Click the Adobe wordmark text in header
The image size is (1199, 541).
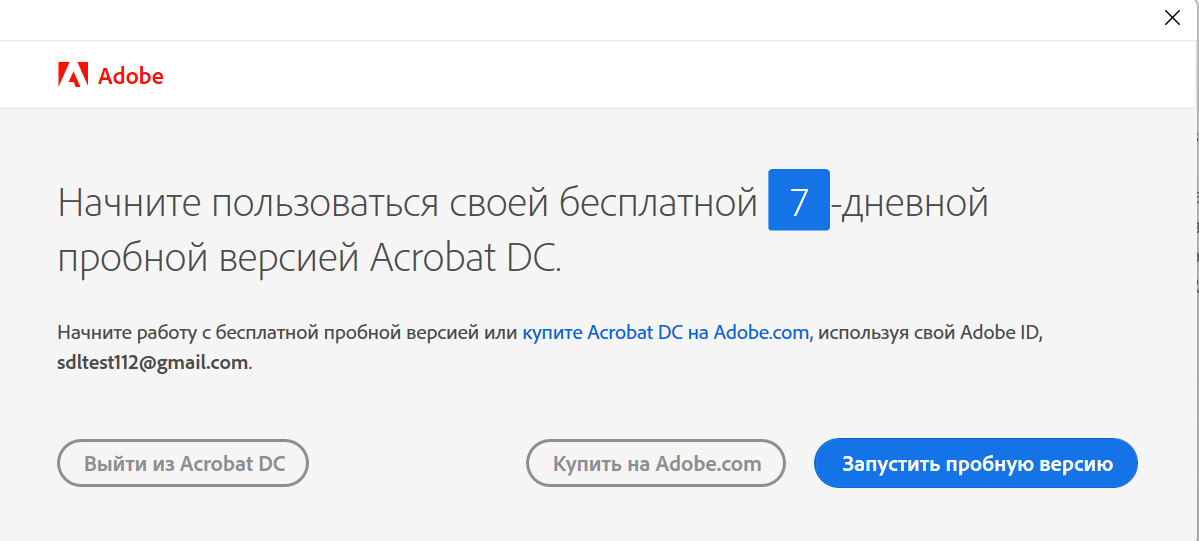(x=131, y=76)
